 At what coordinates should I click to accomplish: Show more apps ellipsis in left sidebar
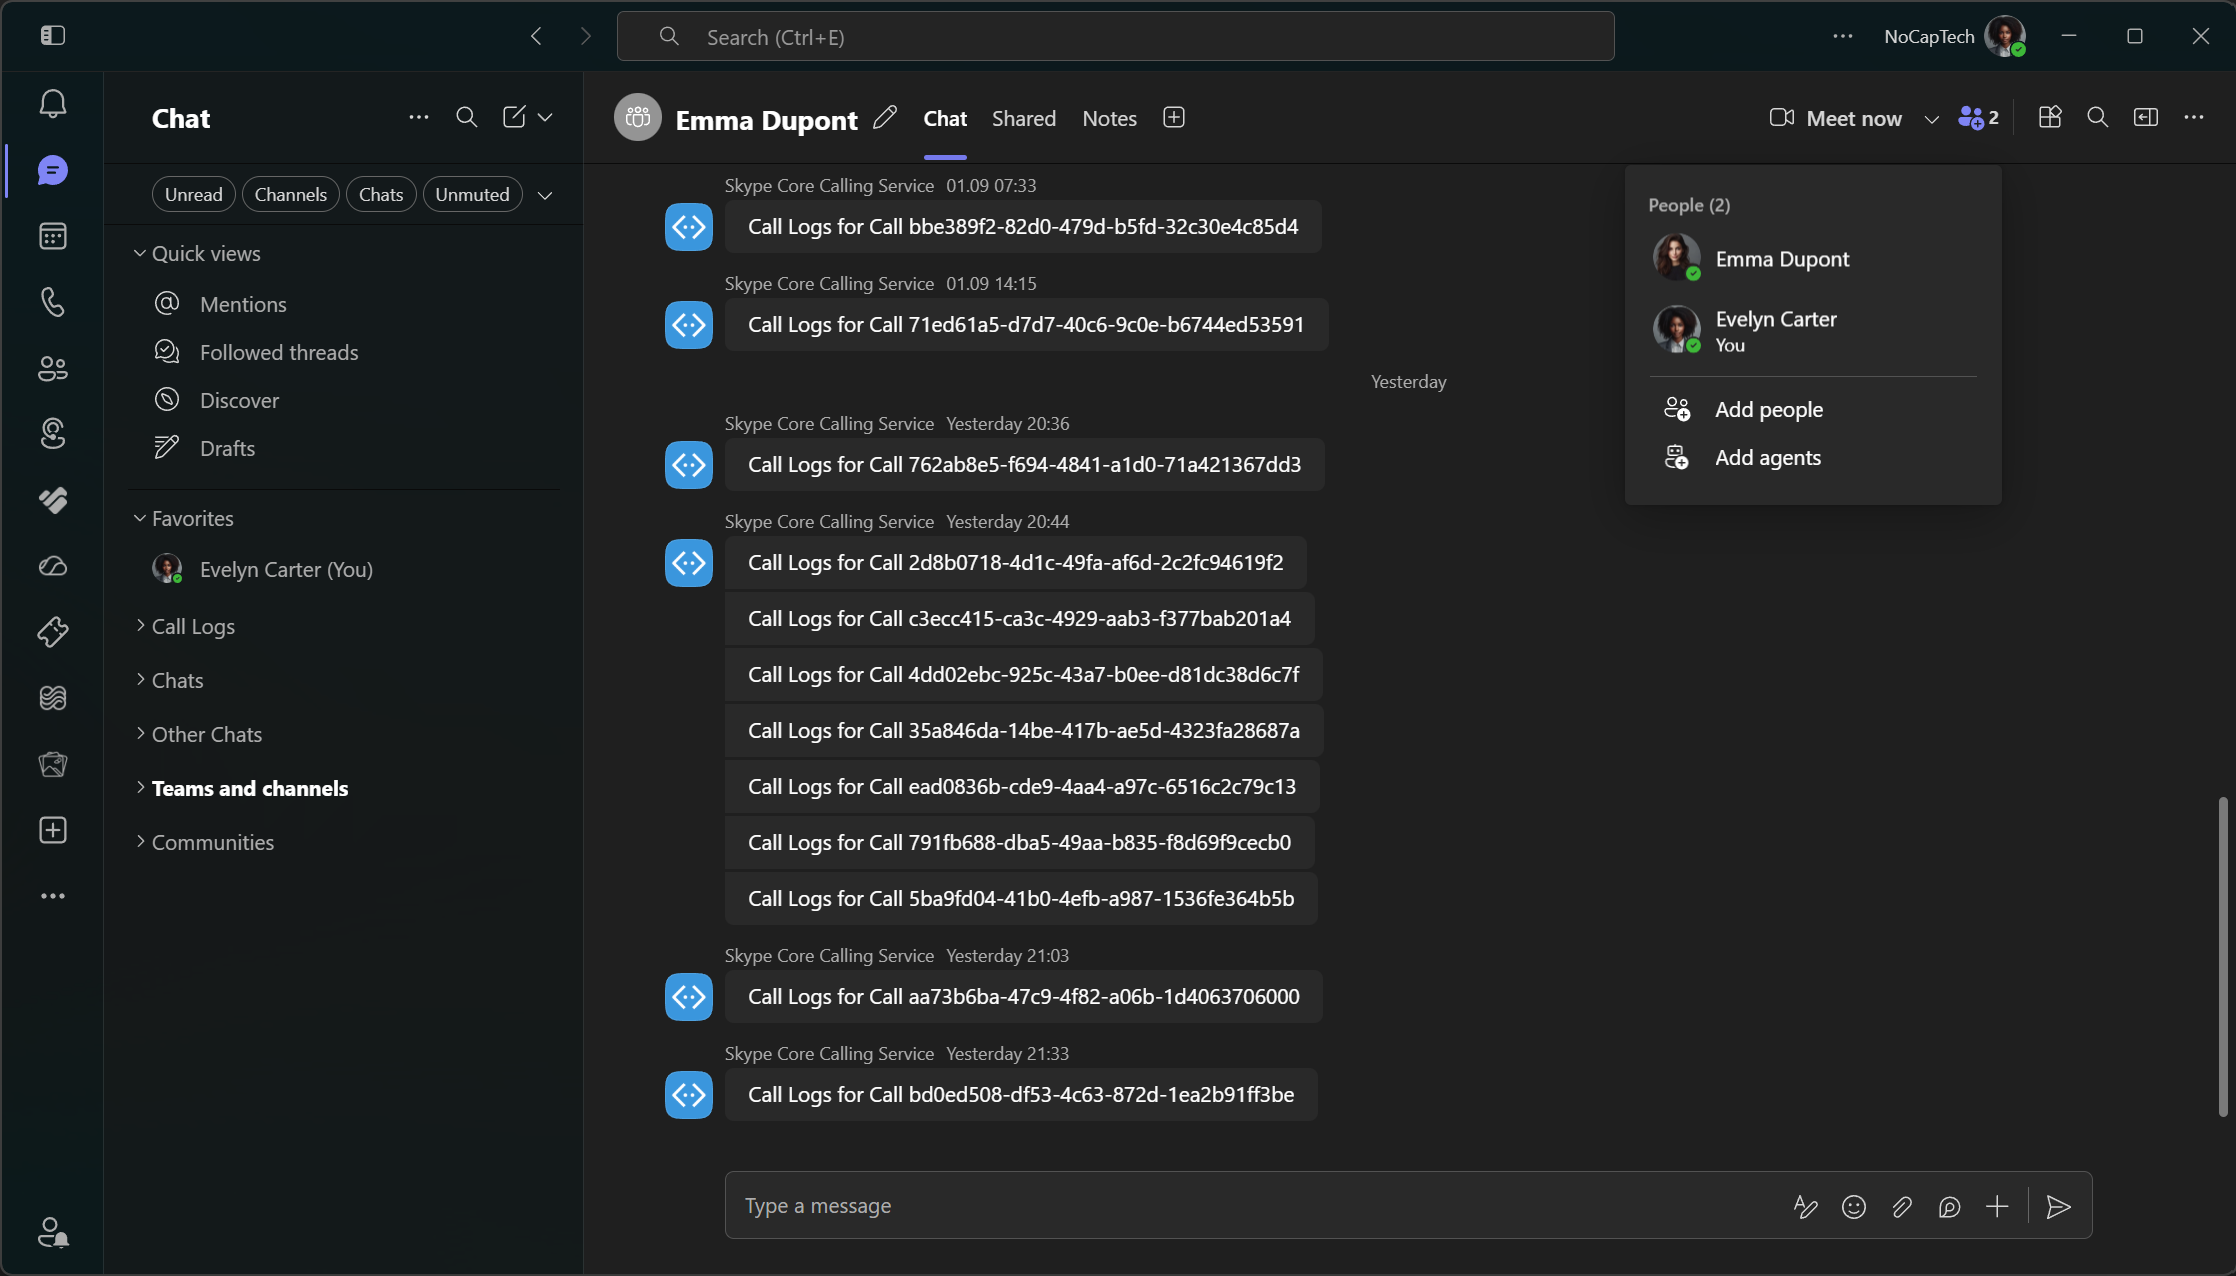click(x=53, y=896)
